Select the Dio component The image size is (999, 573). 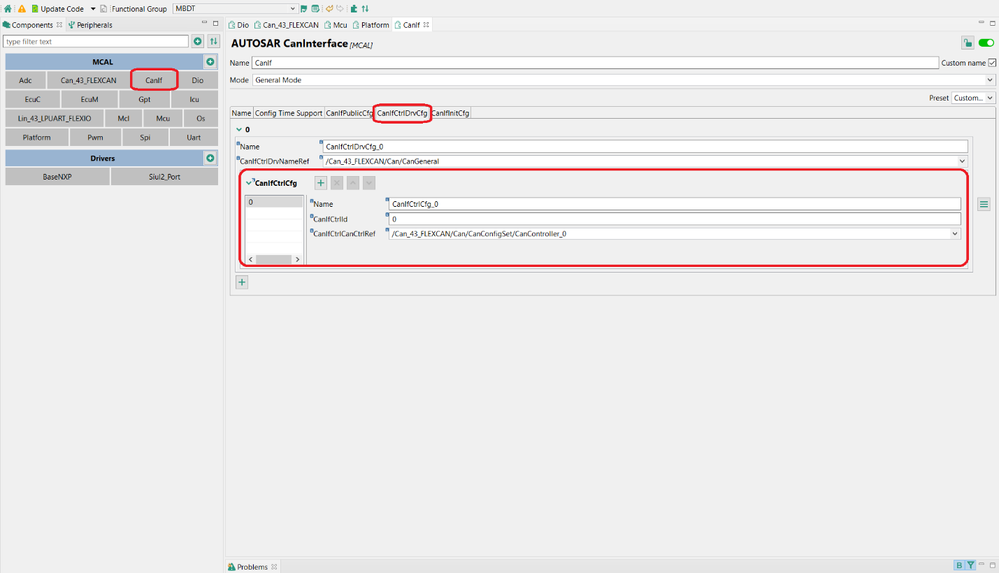point(198,80)
